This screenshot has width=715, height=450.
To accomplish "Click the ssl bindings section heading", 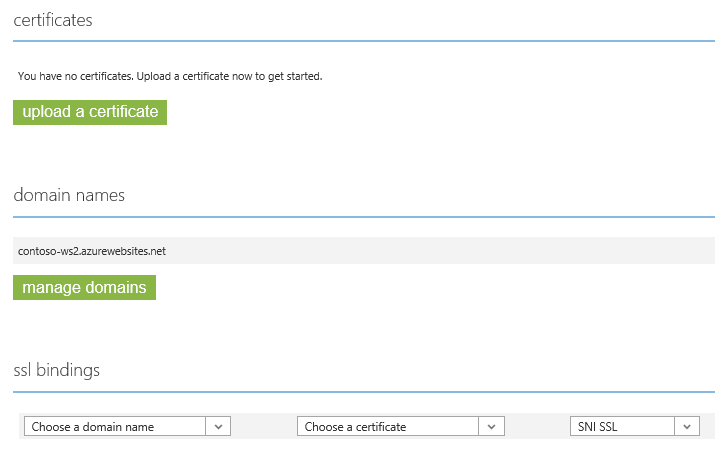I will [x=57, y=370].
